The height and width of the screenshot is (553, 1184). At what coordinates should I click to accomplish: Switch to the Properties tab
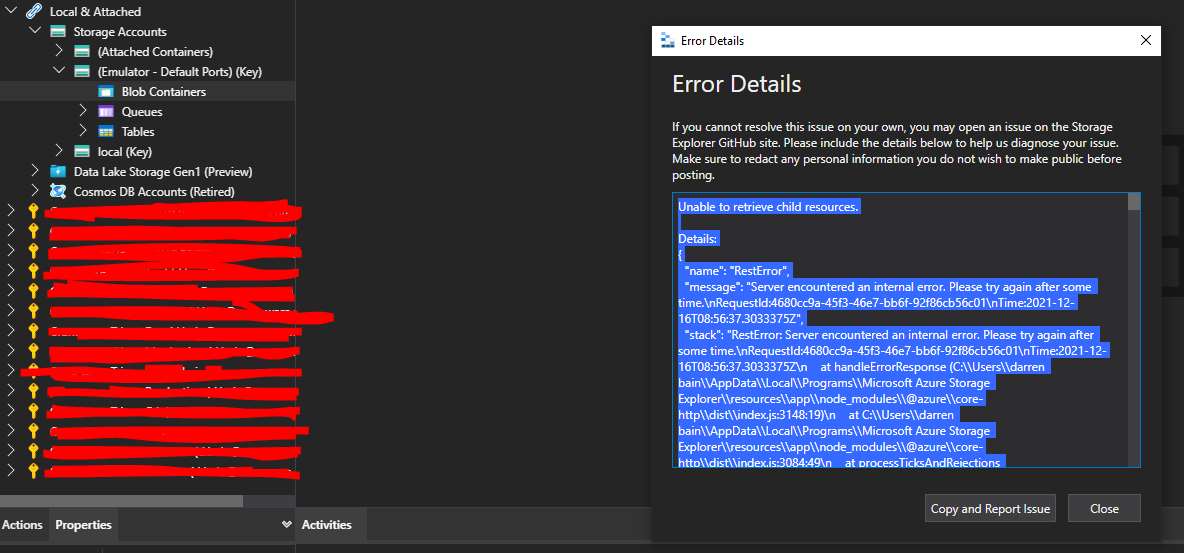tap(83, 524)
